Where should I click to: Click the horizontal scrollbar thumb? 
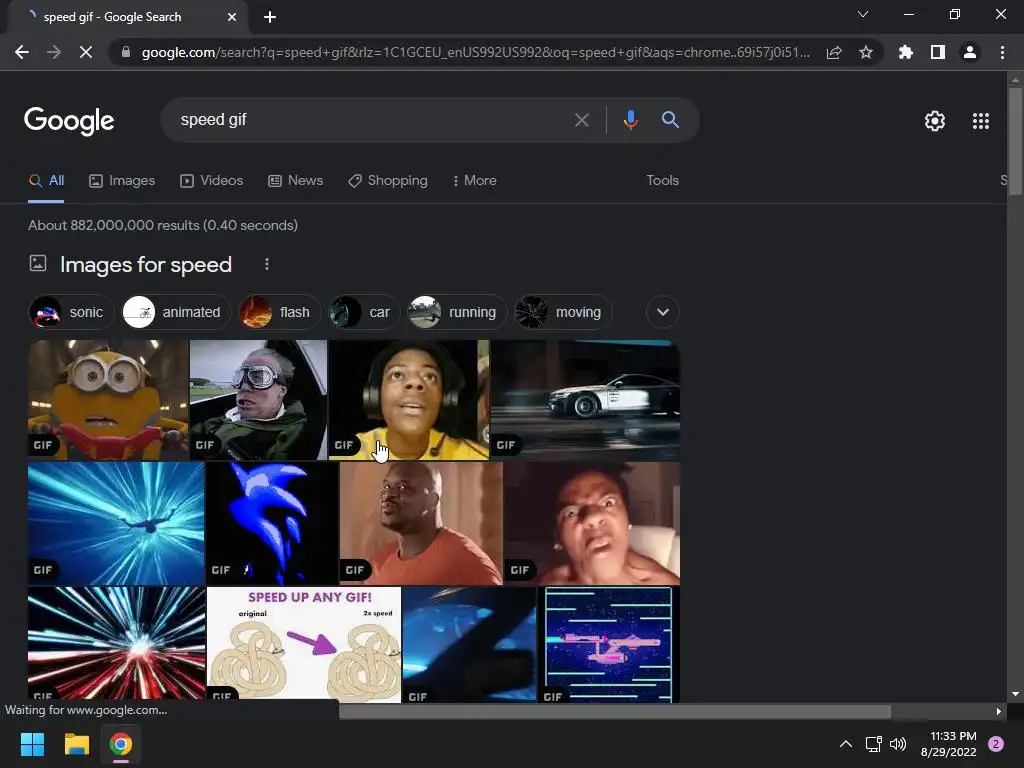[x=615, y=711]
